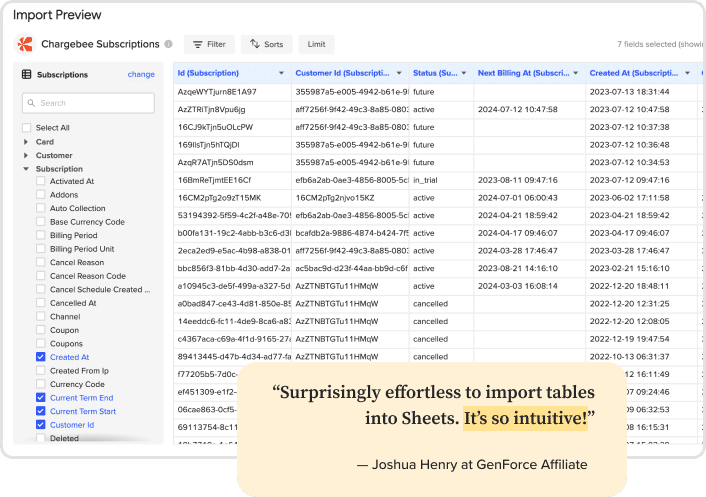Check the Billing Period checkbox

pos(41,235)
